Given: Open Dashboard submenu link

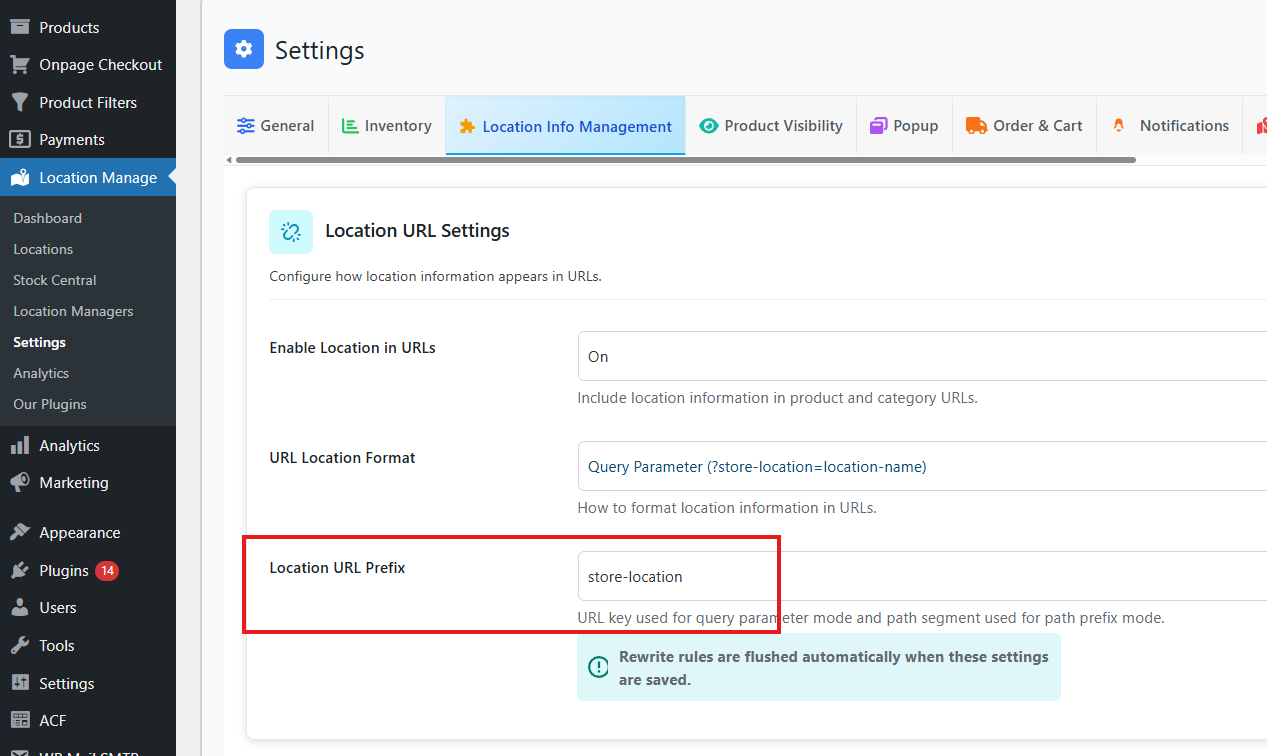Looking at the screenshot, I should pos(47,218).
